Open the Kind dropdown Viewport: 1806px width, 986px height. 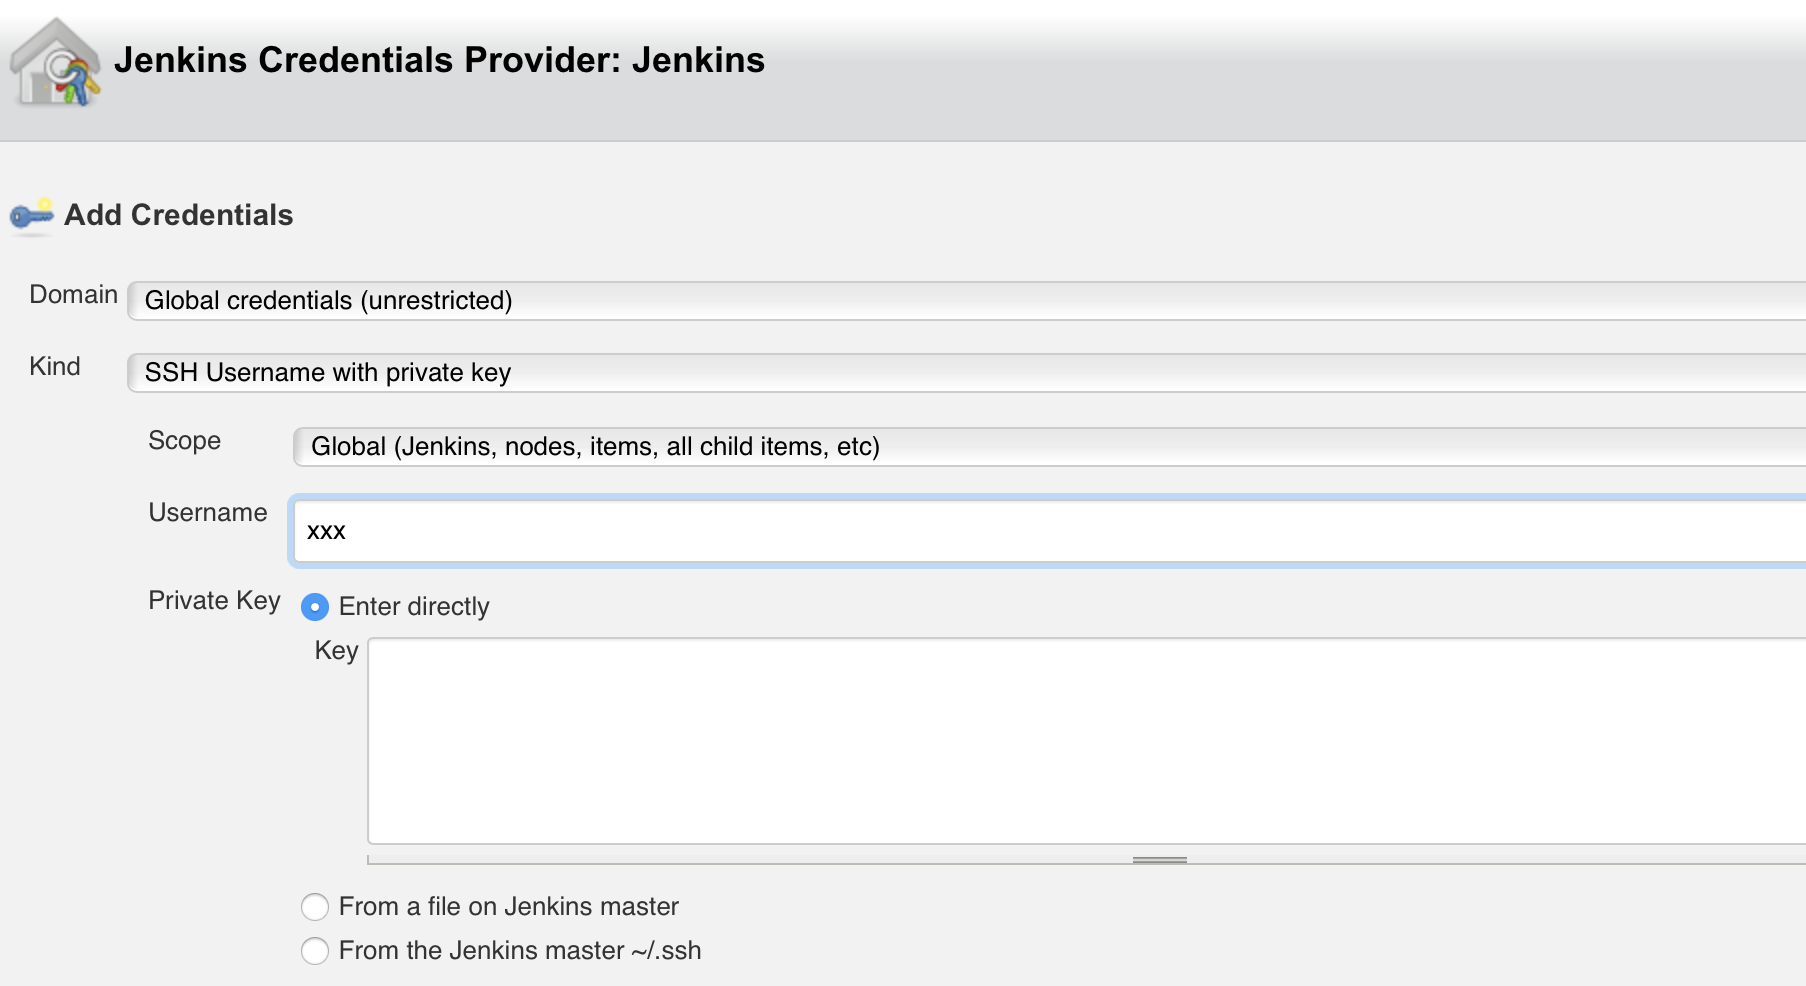pos(966,372)
